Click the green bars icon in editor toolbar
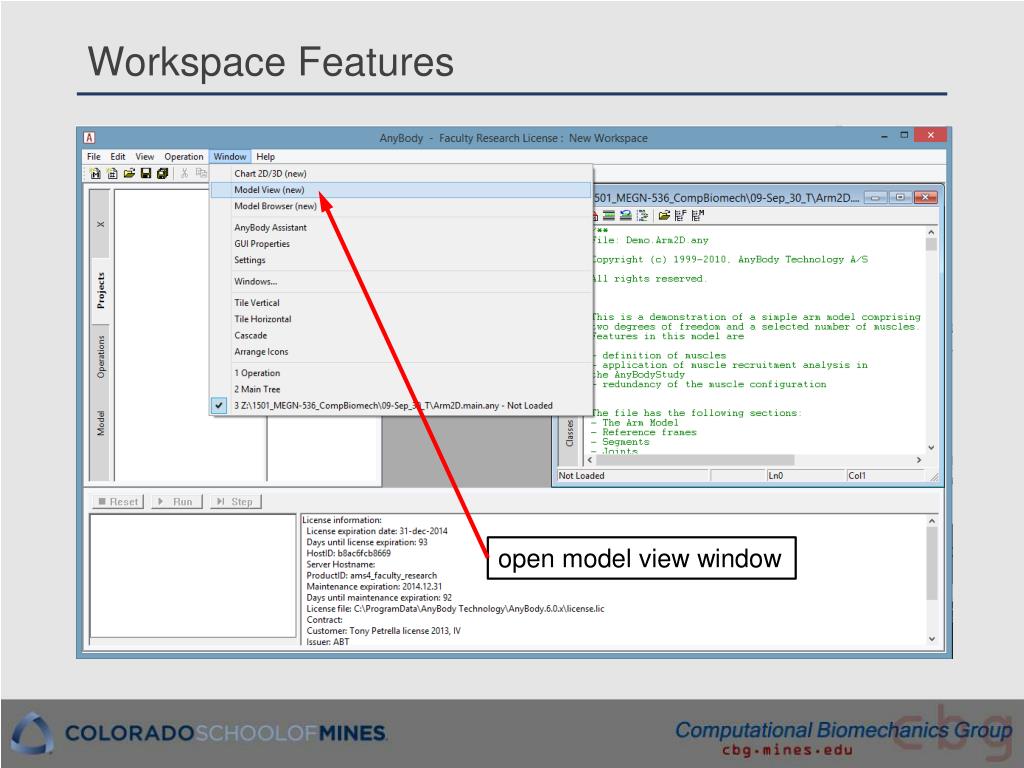 tap(609, 216)
